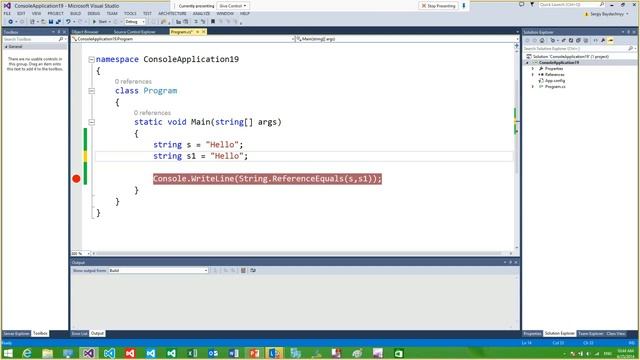Open the Sergiy Baydachnyy account dropdown
This screenshot has width=640, height=360.
607,14
